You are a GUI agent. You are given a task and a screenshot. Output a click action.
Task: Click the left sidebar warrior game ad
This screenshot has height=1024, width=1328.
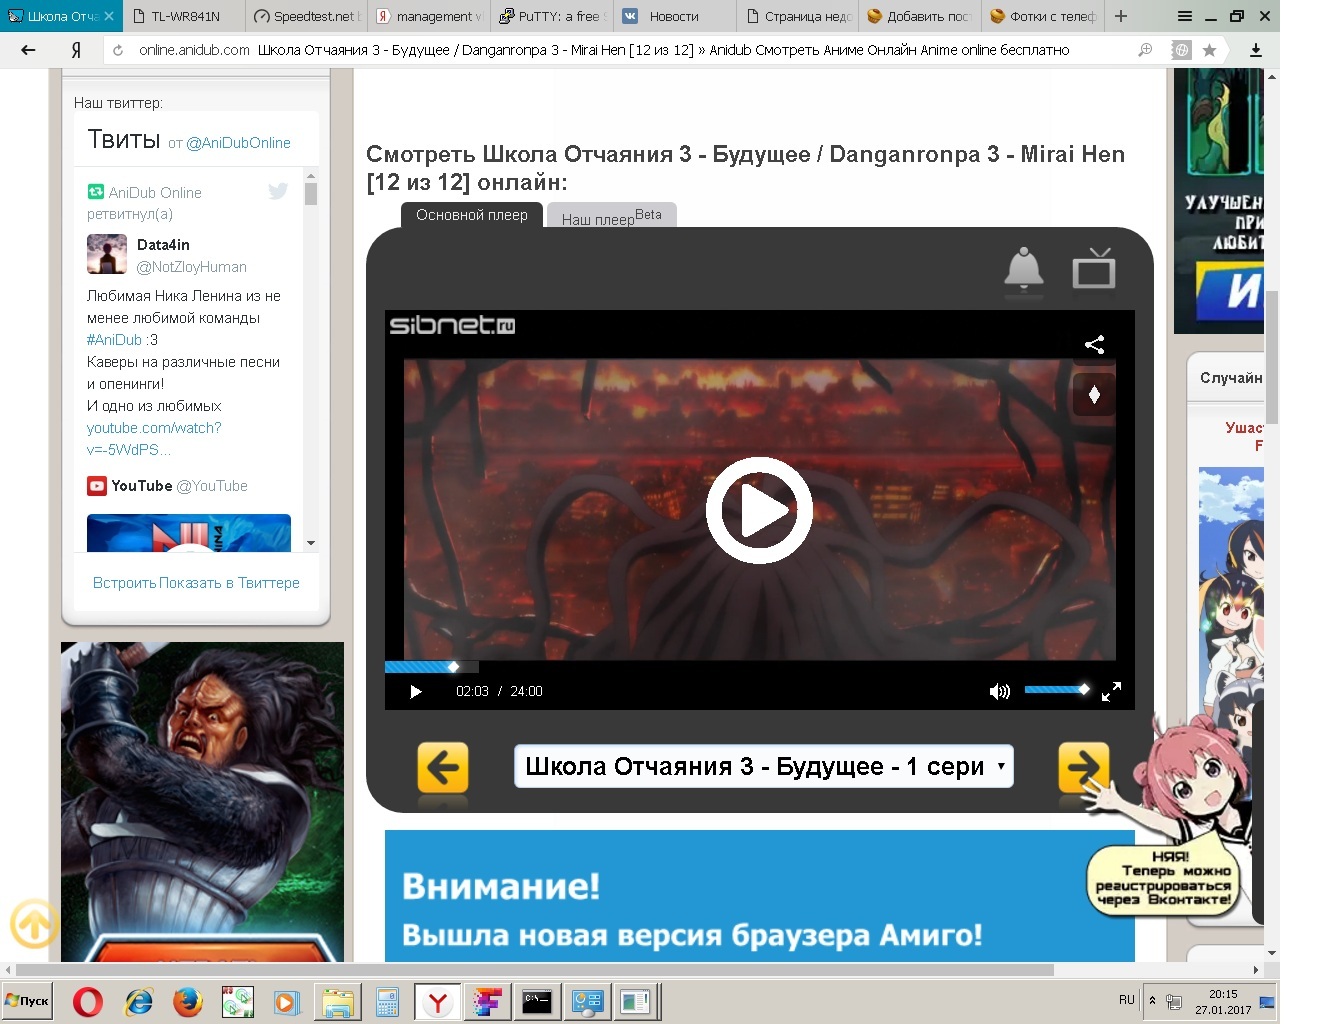202,802
